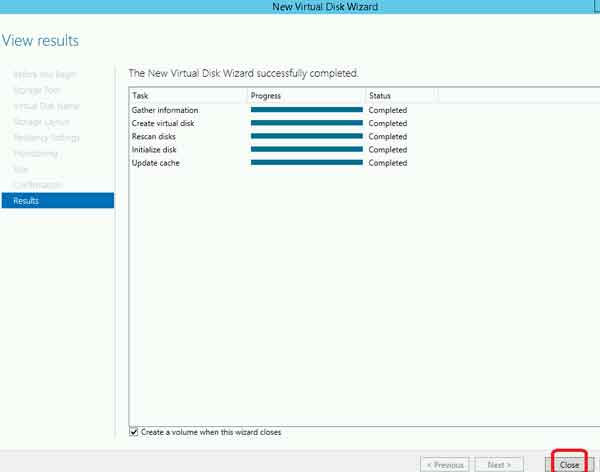
Task: Select the Gather information task row
Action: click(165, 110)
